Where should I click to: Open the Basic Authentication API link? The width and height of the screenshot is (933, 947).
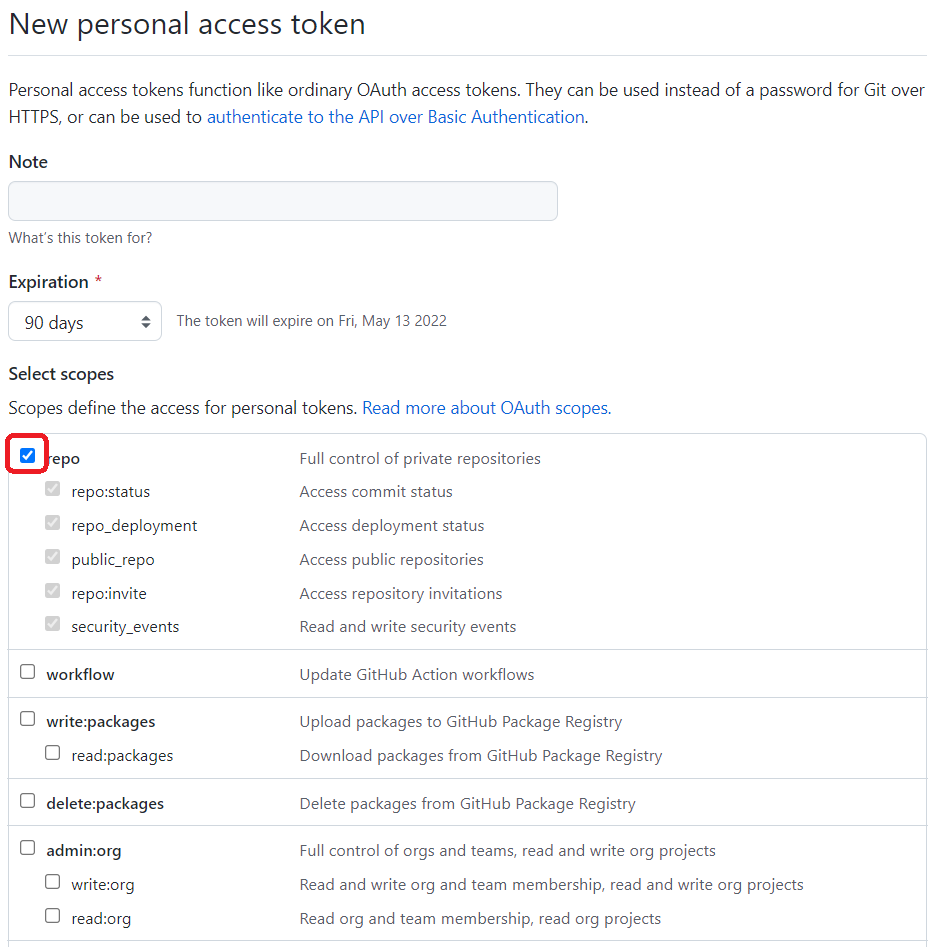(x=395, y=117)
